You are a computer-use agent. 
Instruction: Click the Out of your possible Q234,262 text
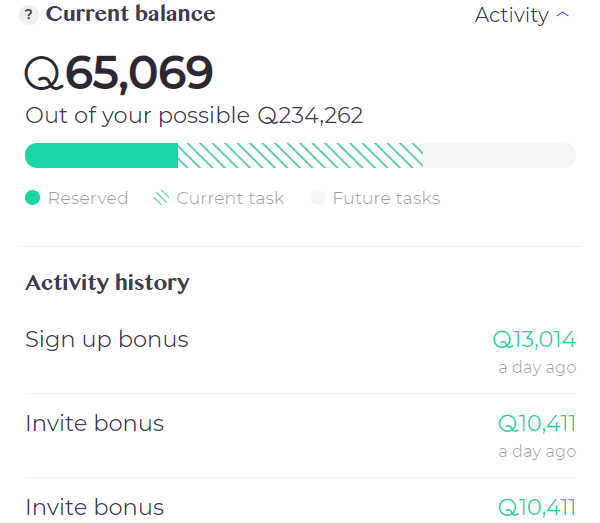[x=194, y=116]
